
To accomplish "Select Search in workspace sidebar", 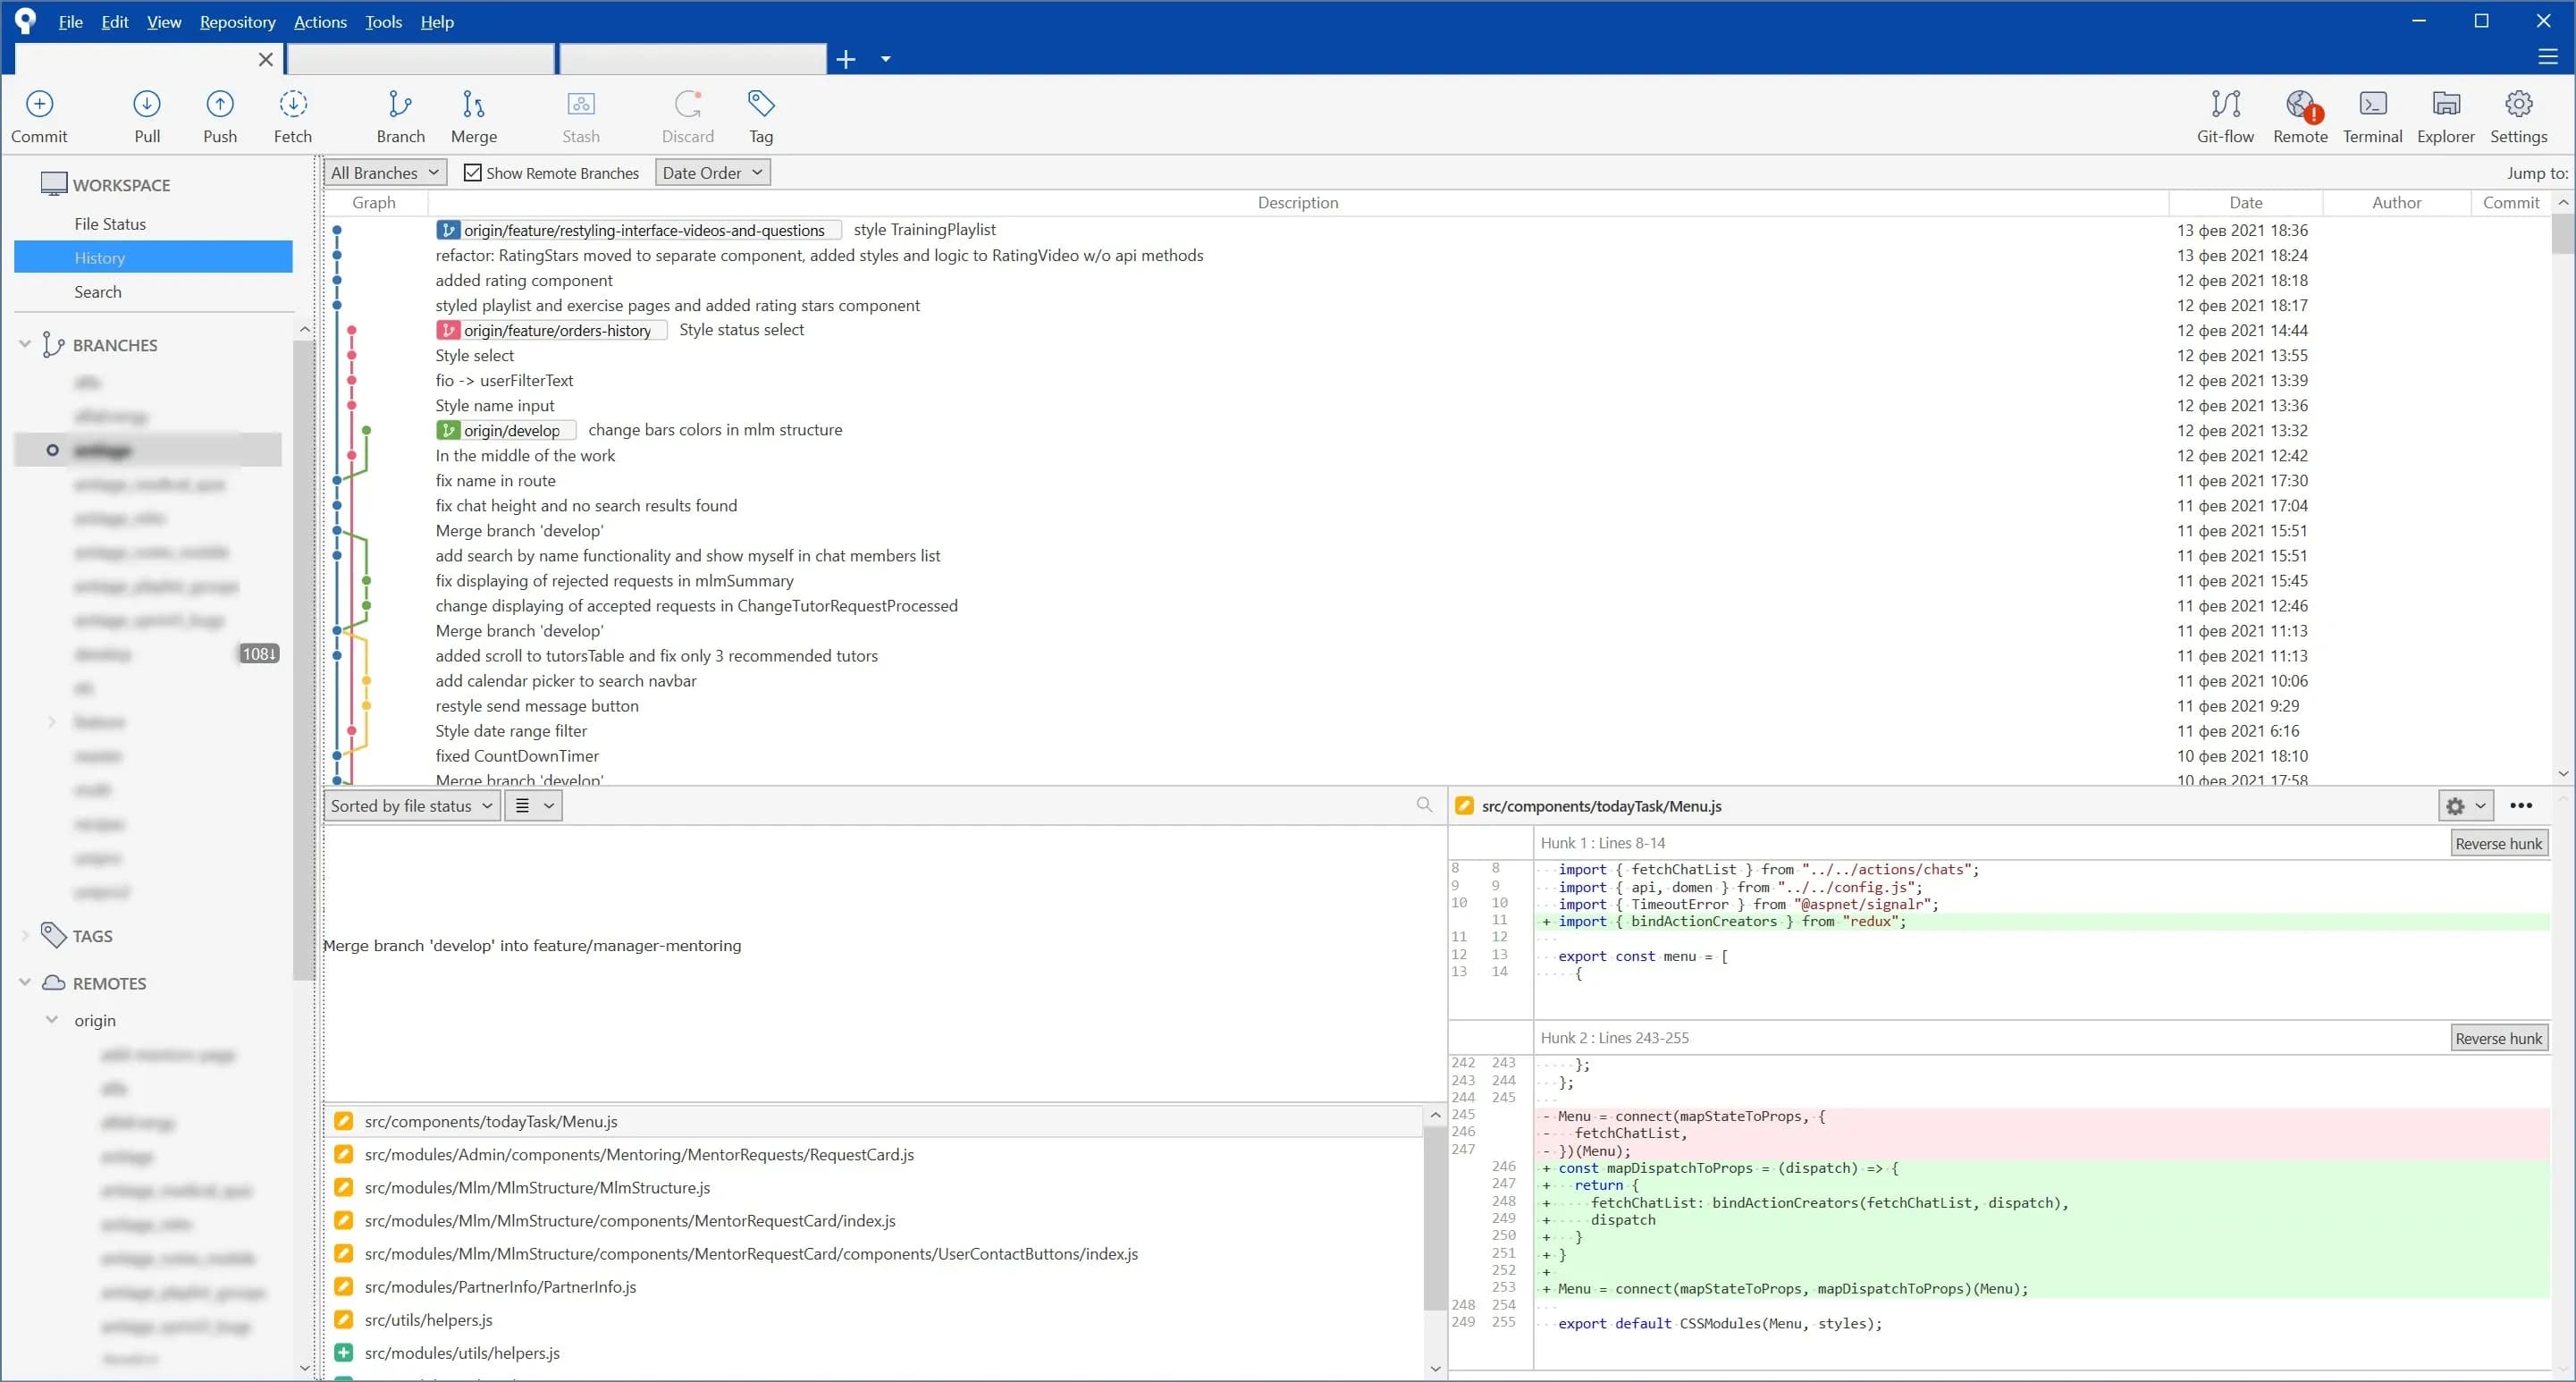I will pyautogui.click(x=154, y=292).
